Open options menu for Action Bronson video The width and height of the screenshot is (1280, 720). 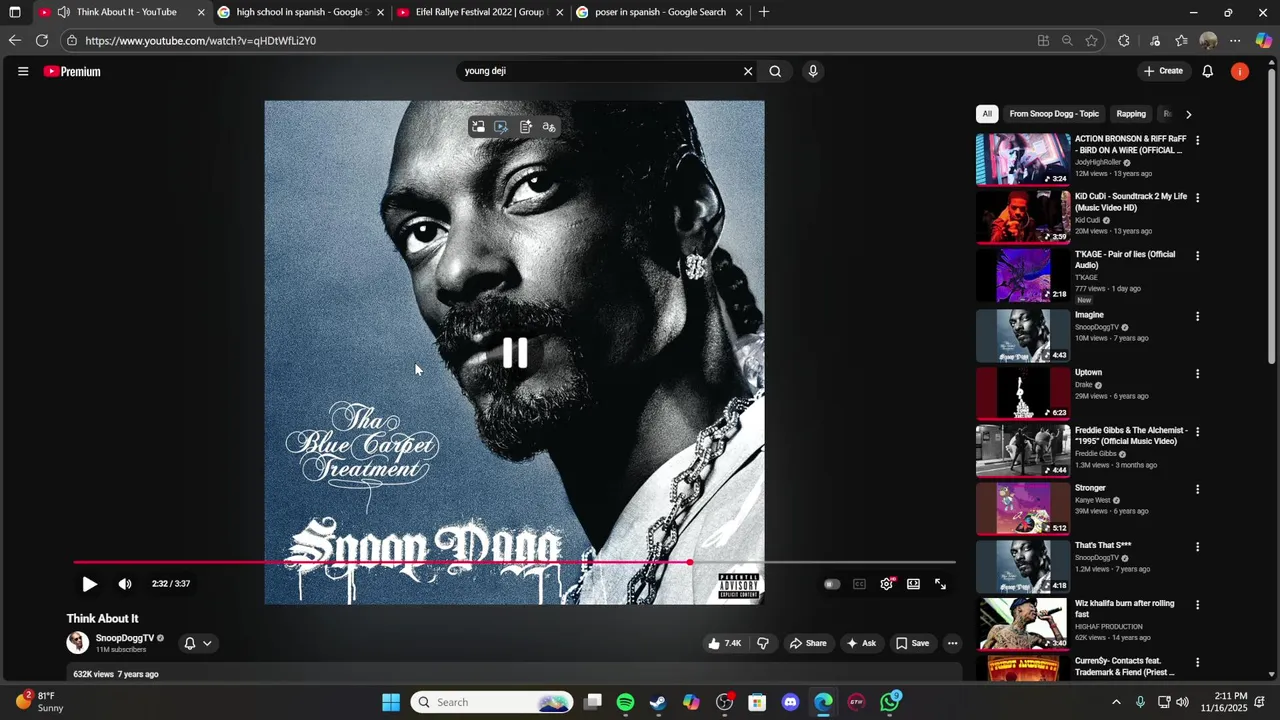pyautogui.click(x=1197, y=140)
